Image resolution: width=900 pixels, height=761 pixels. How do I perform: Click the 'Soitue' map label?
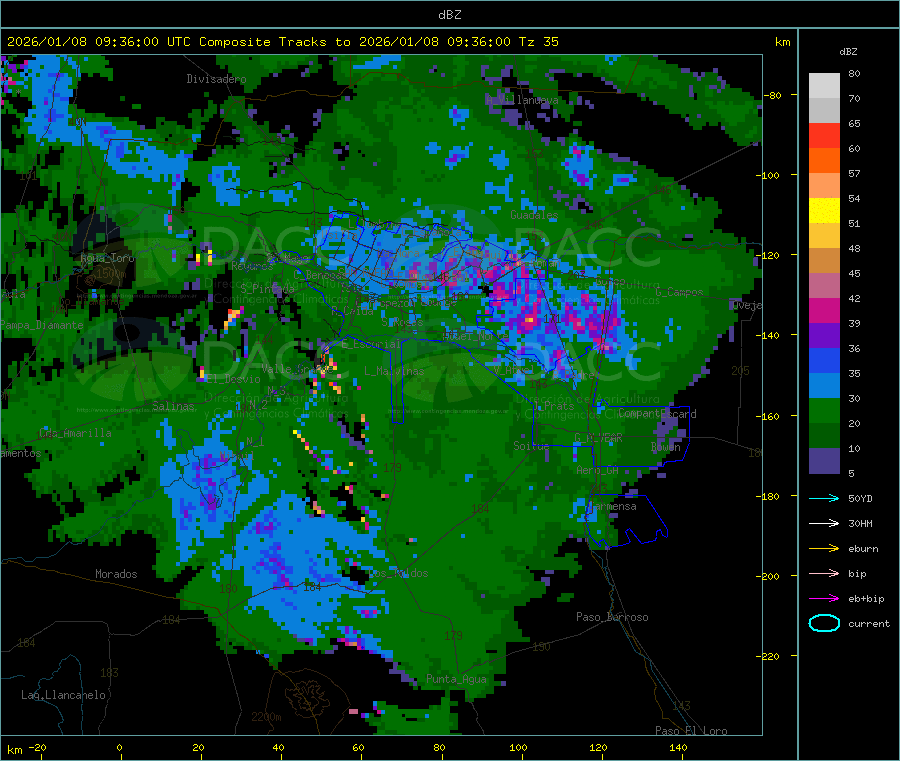(x=531, y=446)
